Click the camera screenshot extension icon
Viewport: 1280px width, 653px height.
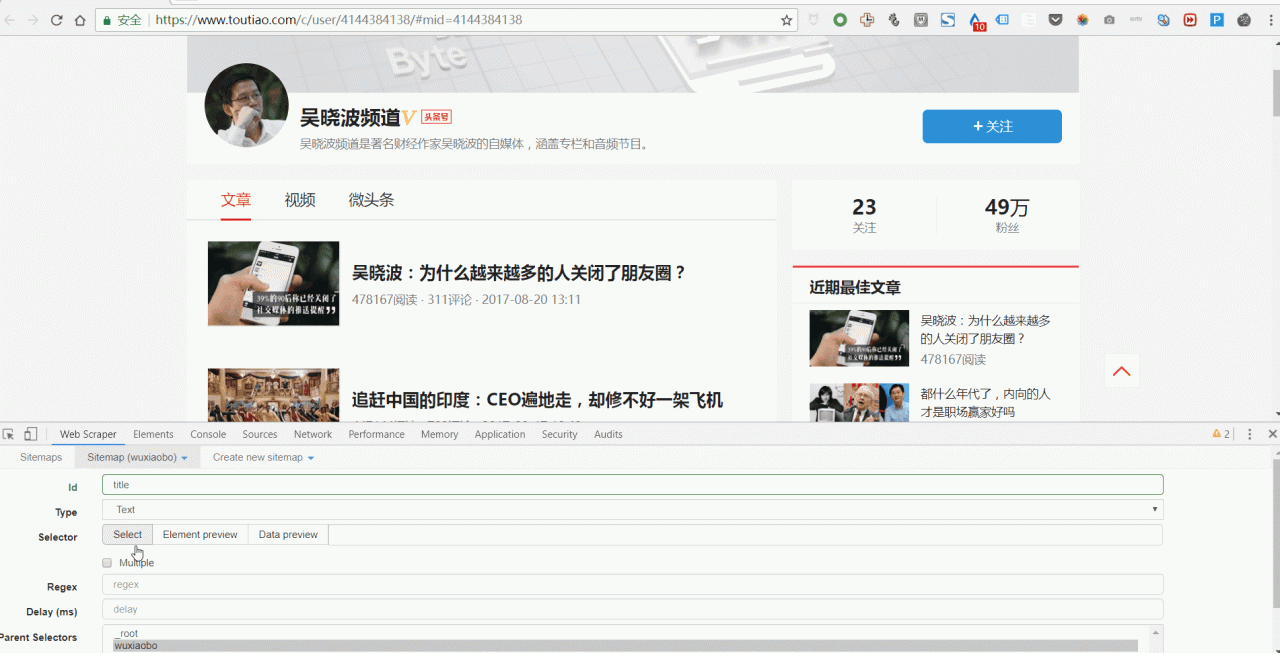[x=1110, y=20]
